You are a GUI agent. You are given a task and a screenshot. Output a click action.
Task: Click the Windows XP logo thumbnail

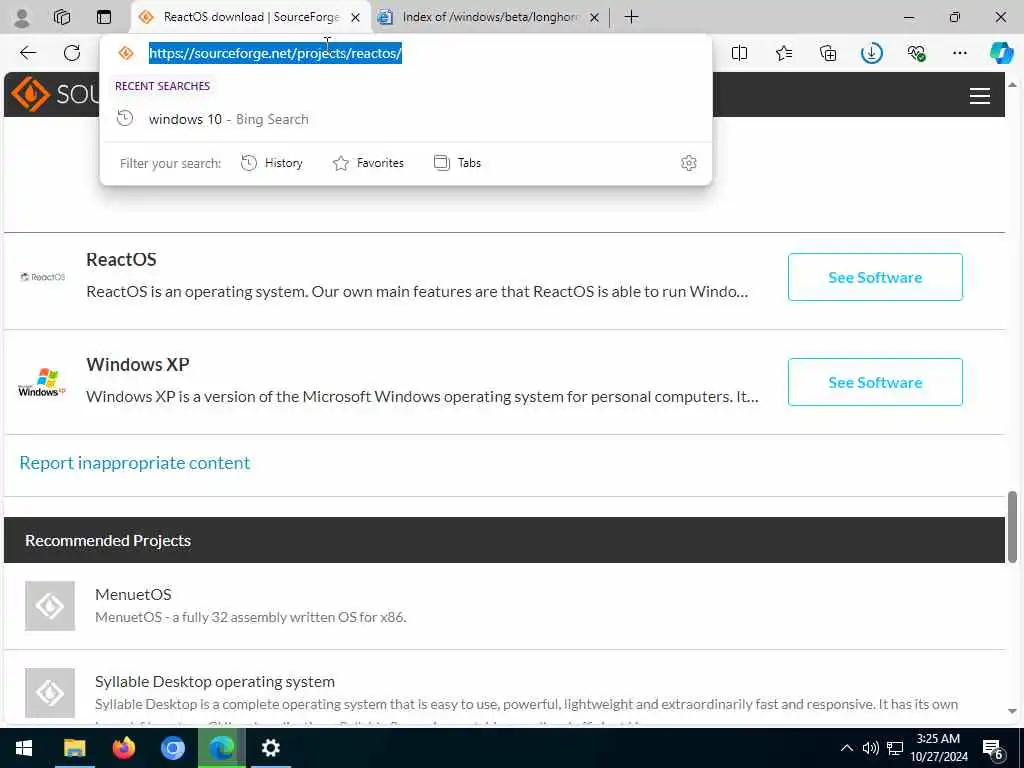(42, 382)
